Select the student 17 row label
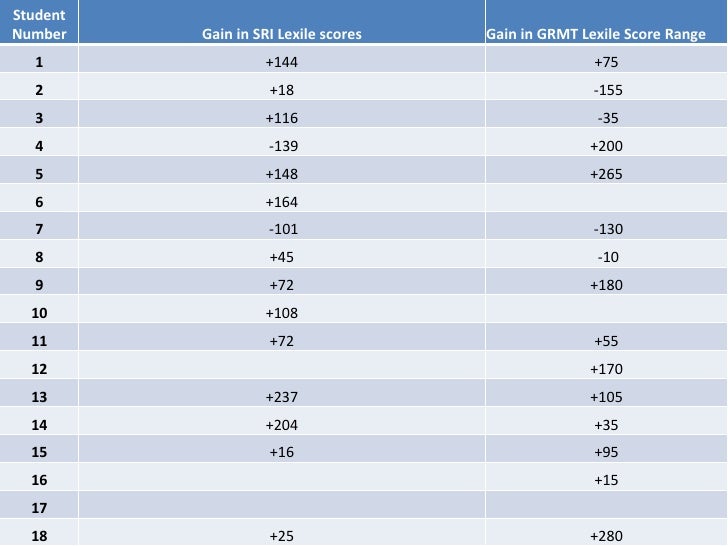 click(39, 505)
